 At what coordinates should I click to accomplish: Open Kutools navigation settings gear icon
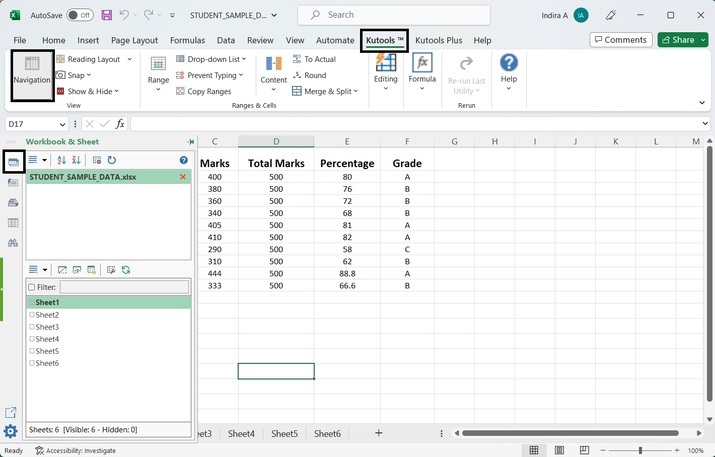(11, 431)
